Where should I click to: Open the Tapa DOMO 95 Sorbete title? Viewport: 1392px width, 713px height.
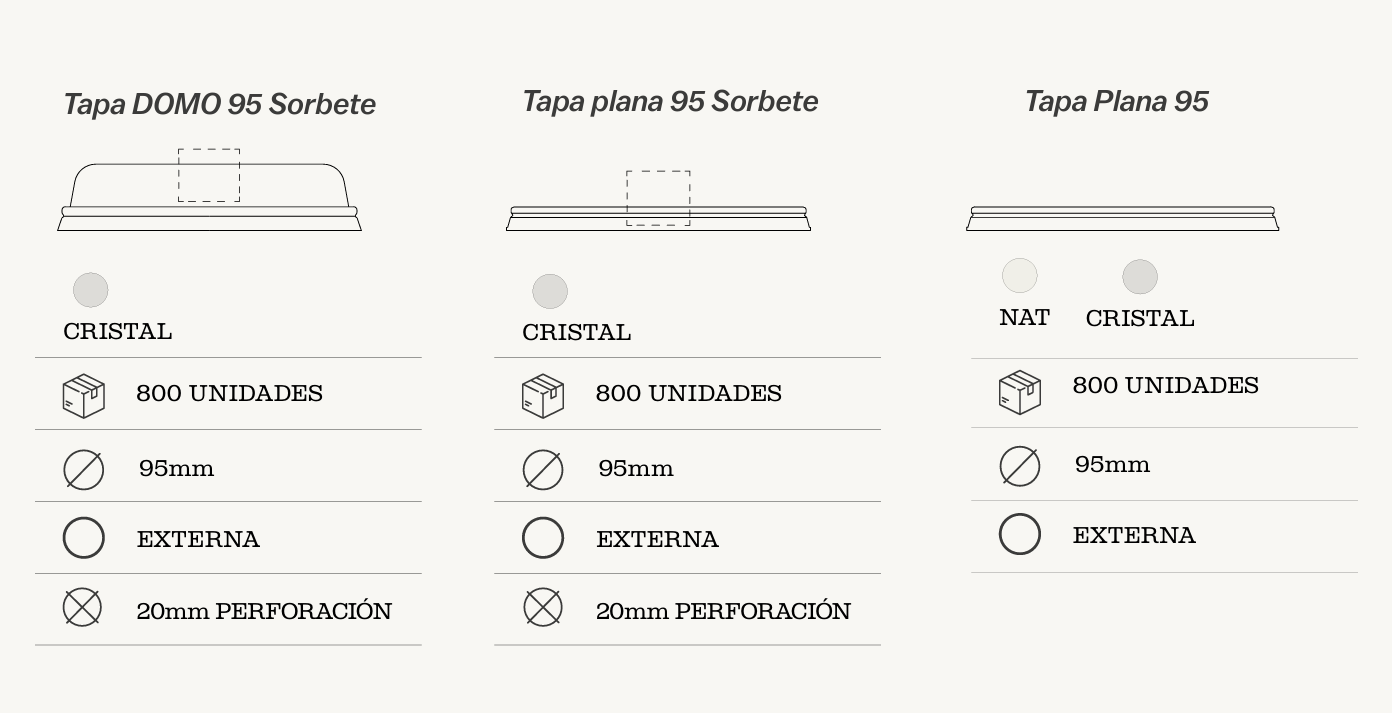click(x=219, y=104)
